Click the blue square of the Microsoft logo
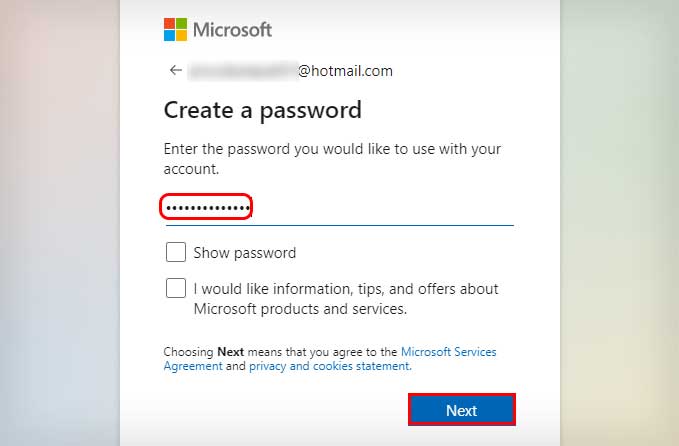The height and width of the screenshot is (446, 679). pos(169,35)
